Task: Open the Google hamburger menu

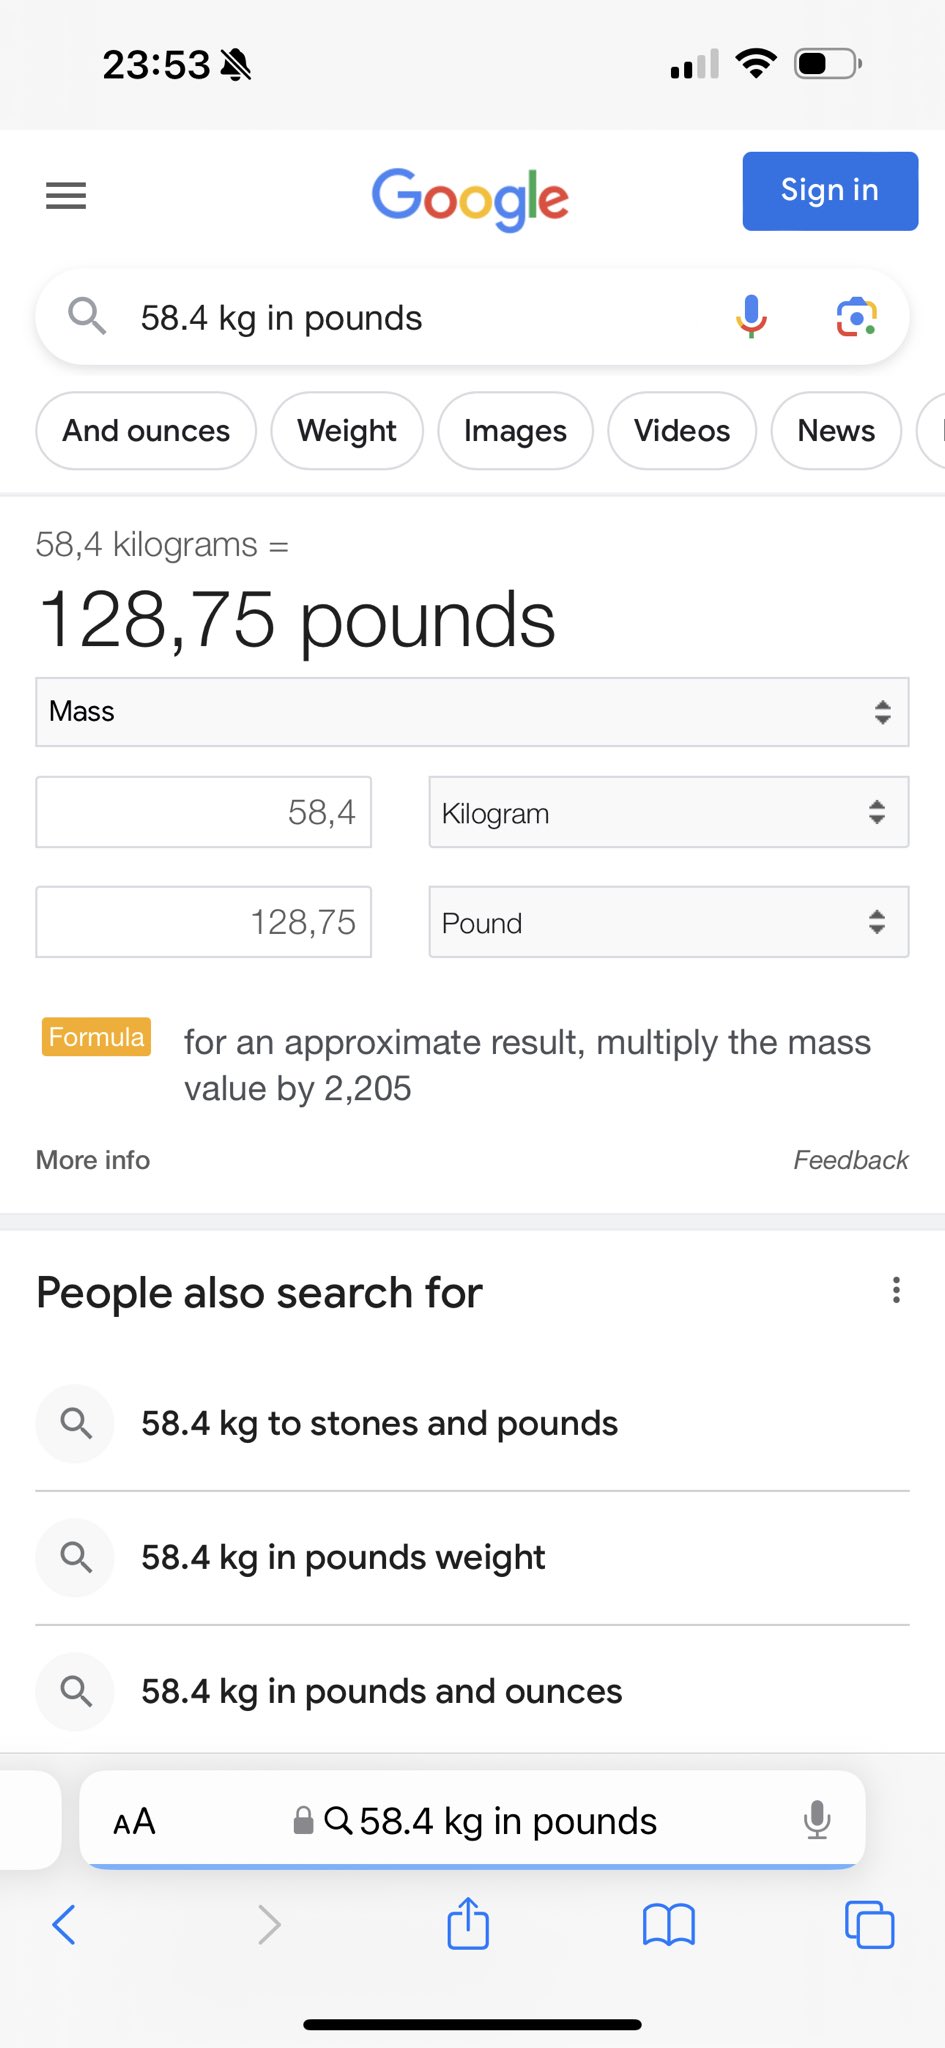Action: tap(66, 195)
